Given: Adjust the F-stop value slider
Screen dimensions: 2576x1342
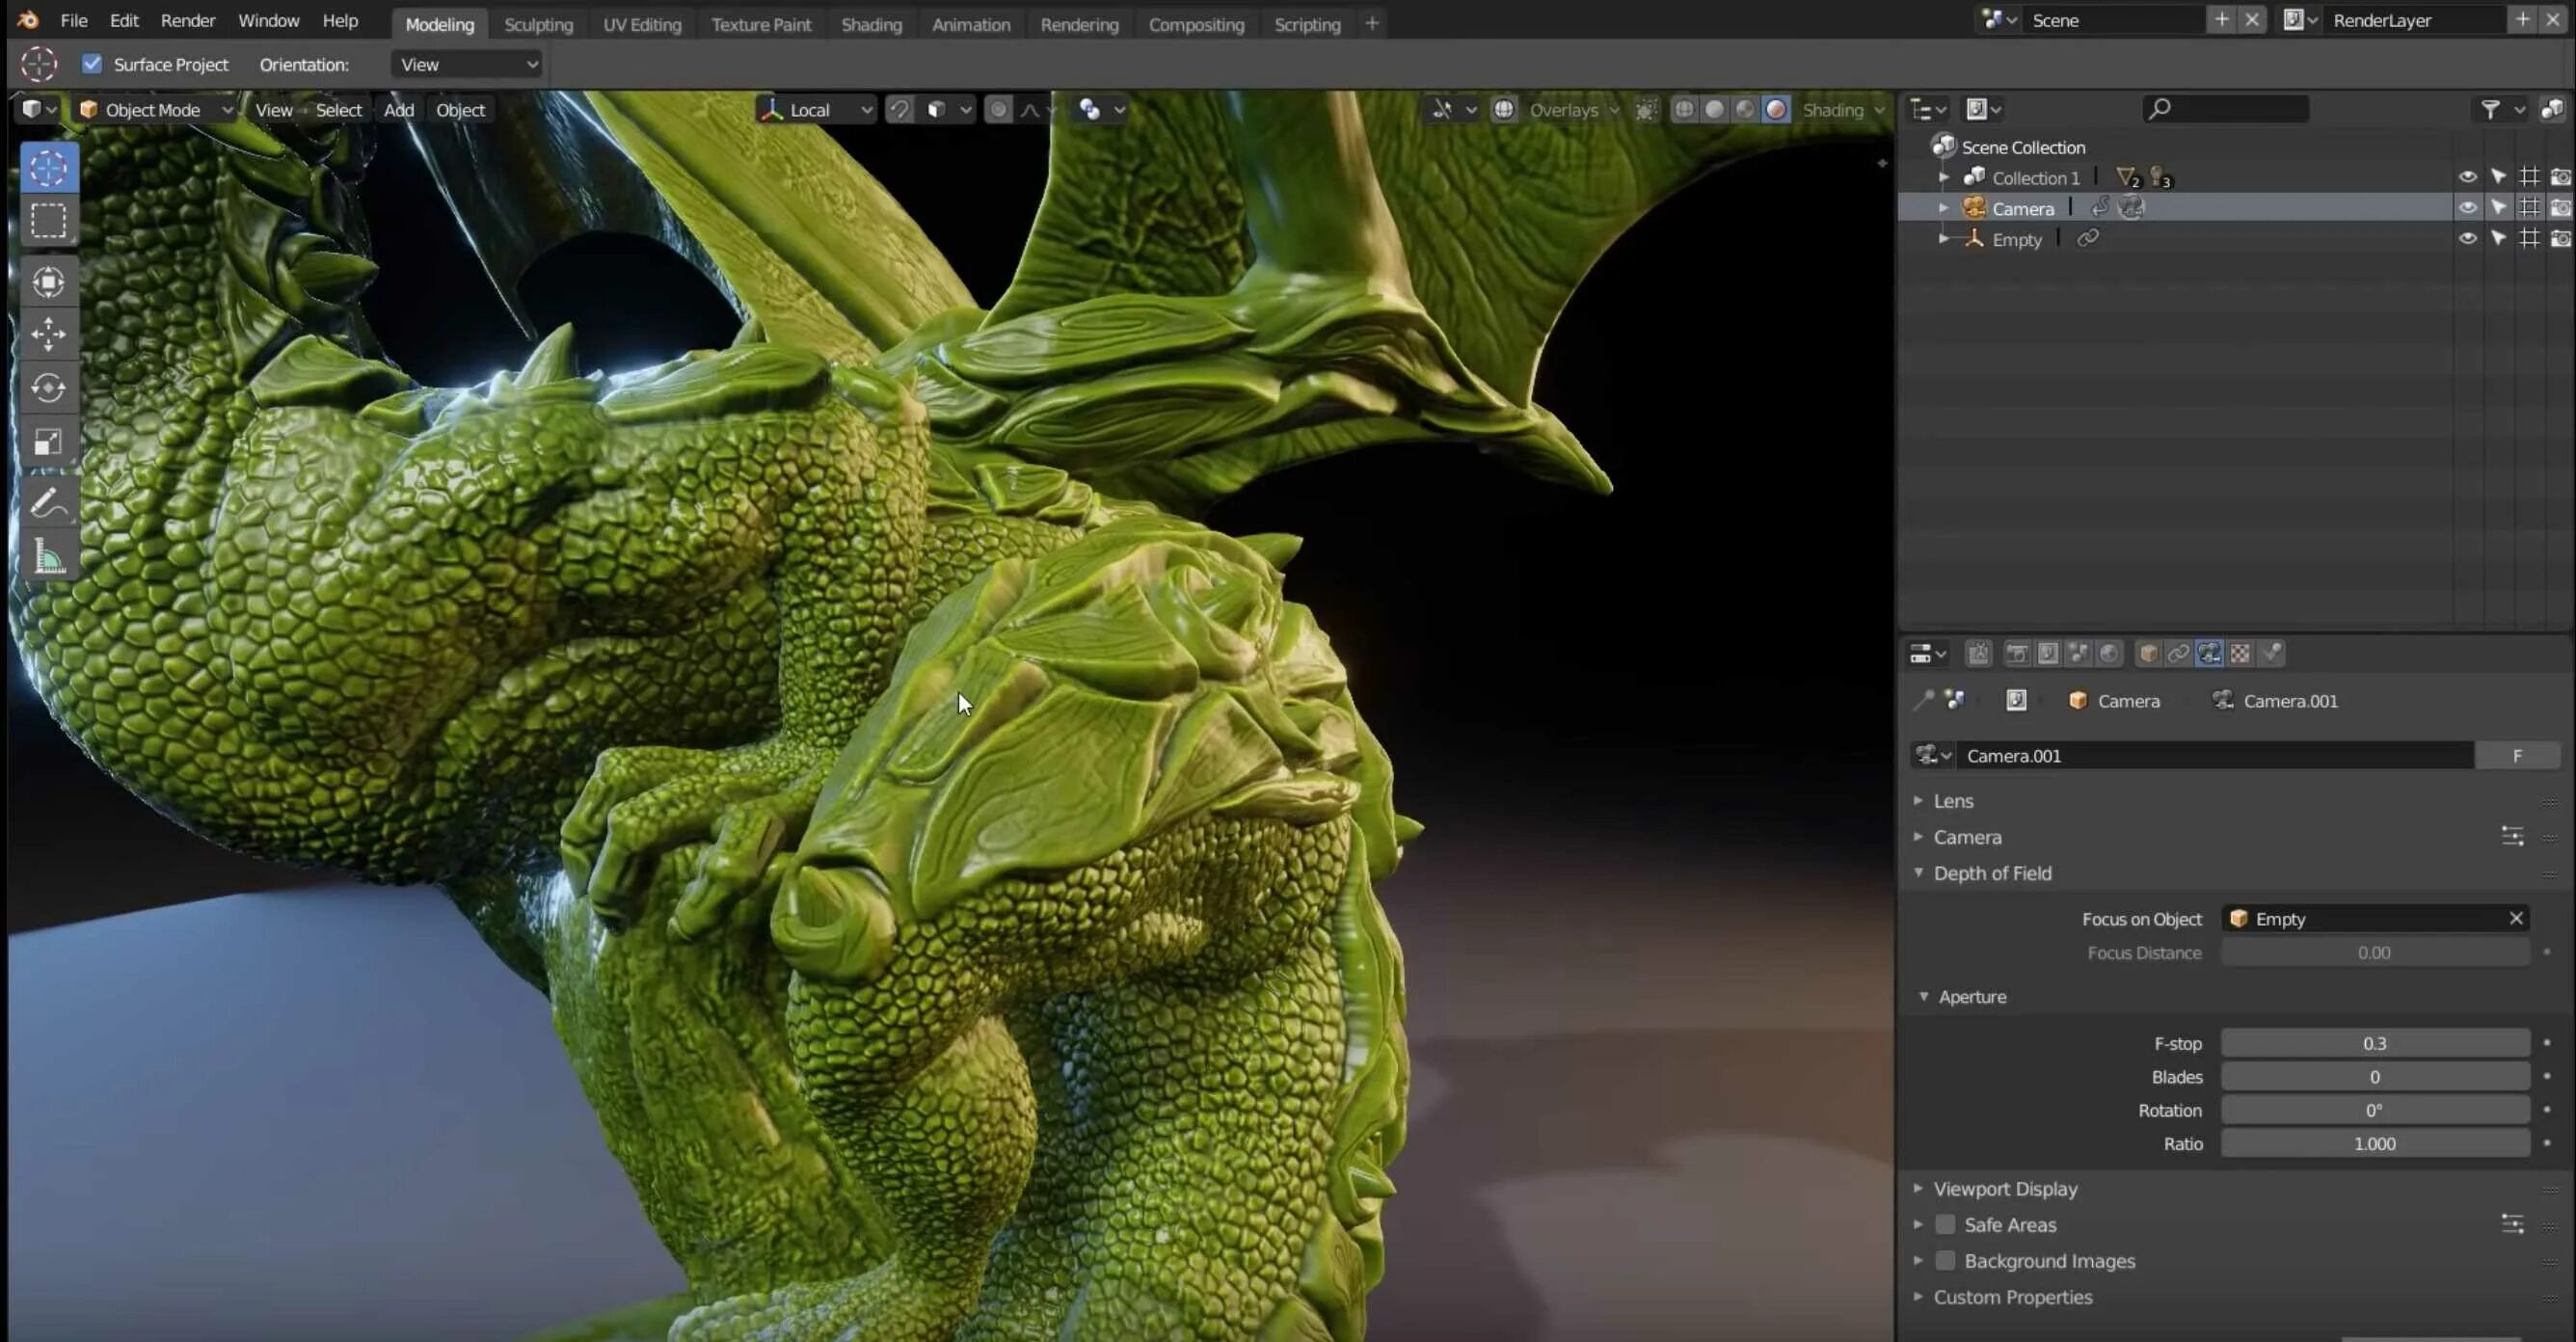Looking at the screenshot, I should click(x=2374, y=1043).
